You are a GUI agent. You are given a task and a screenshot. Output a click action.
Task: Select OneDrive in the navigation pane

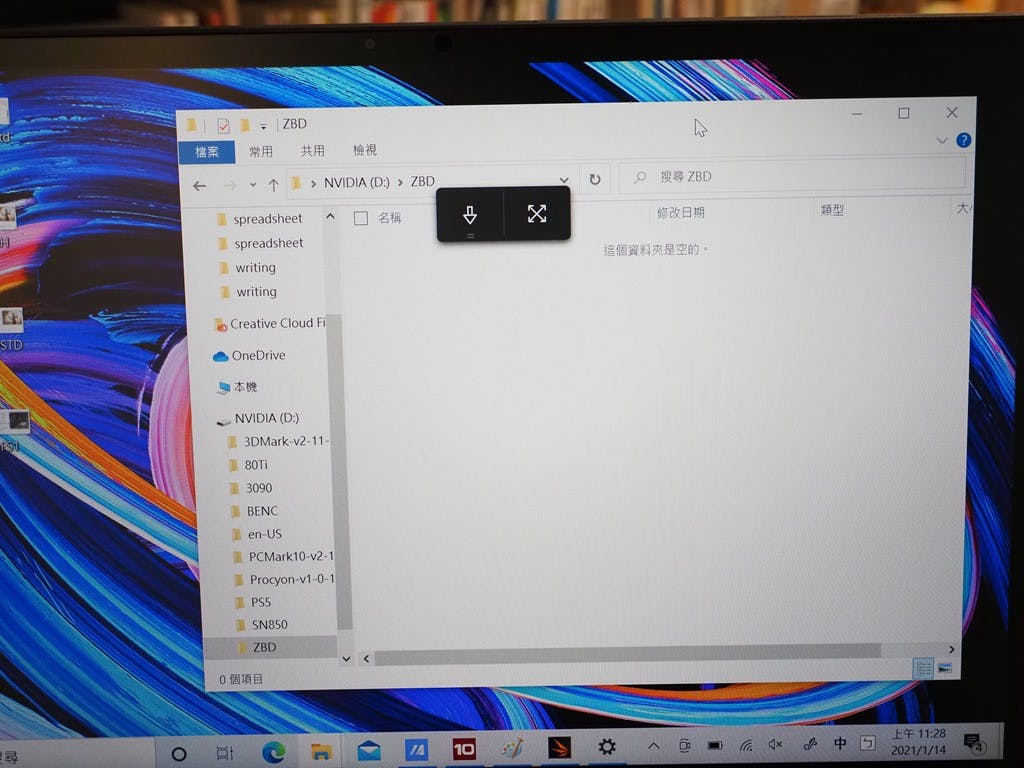(x=249, y=355)
